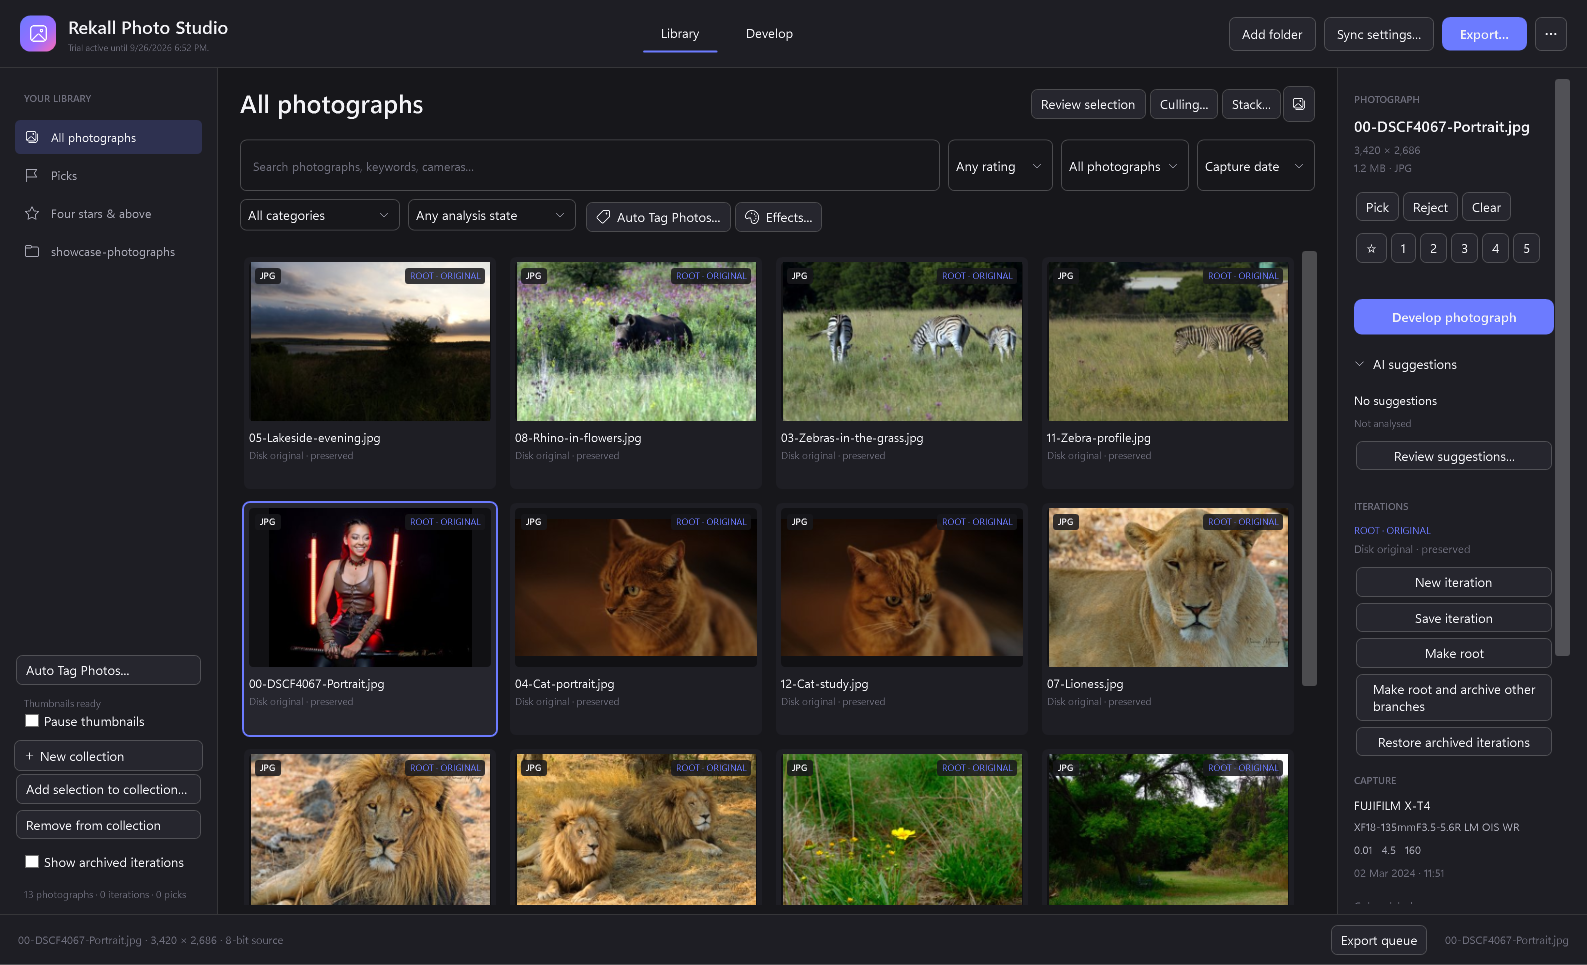1587x965 pixels.
Task: Open Review suggestions...
Action: (1453, 456)
